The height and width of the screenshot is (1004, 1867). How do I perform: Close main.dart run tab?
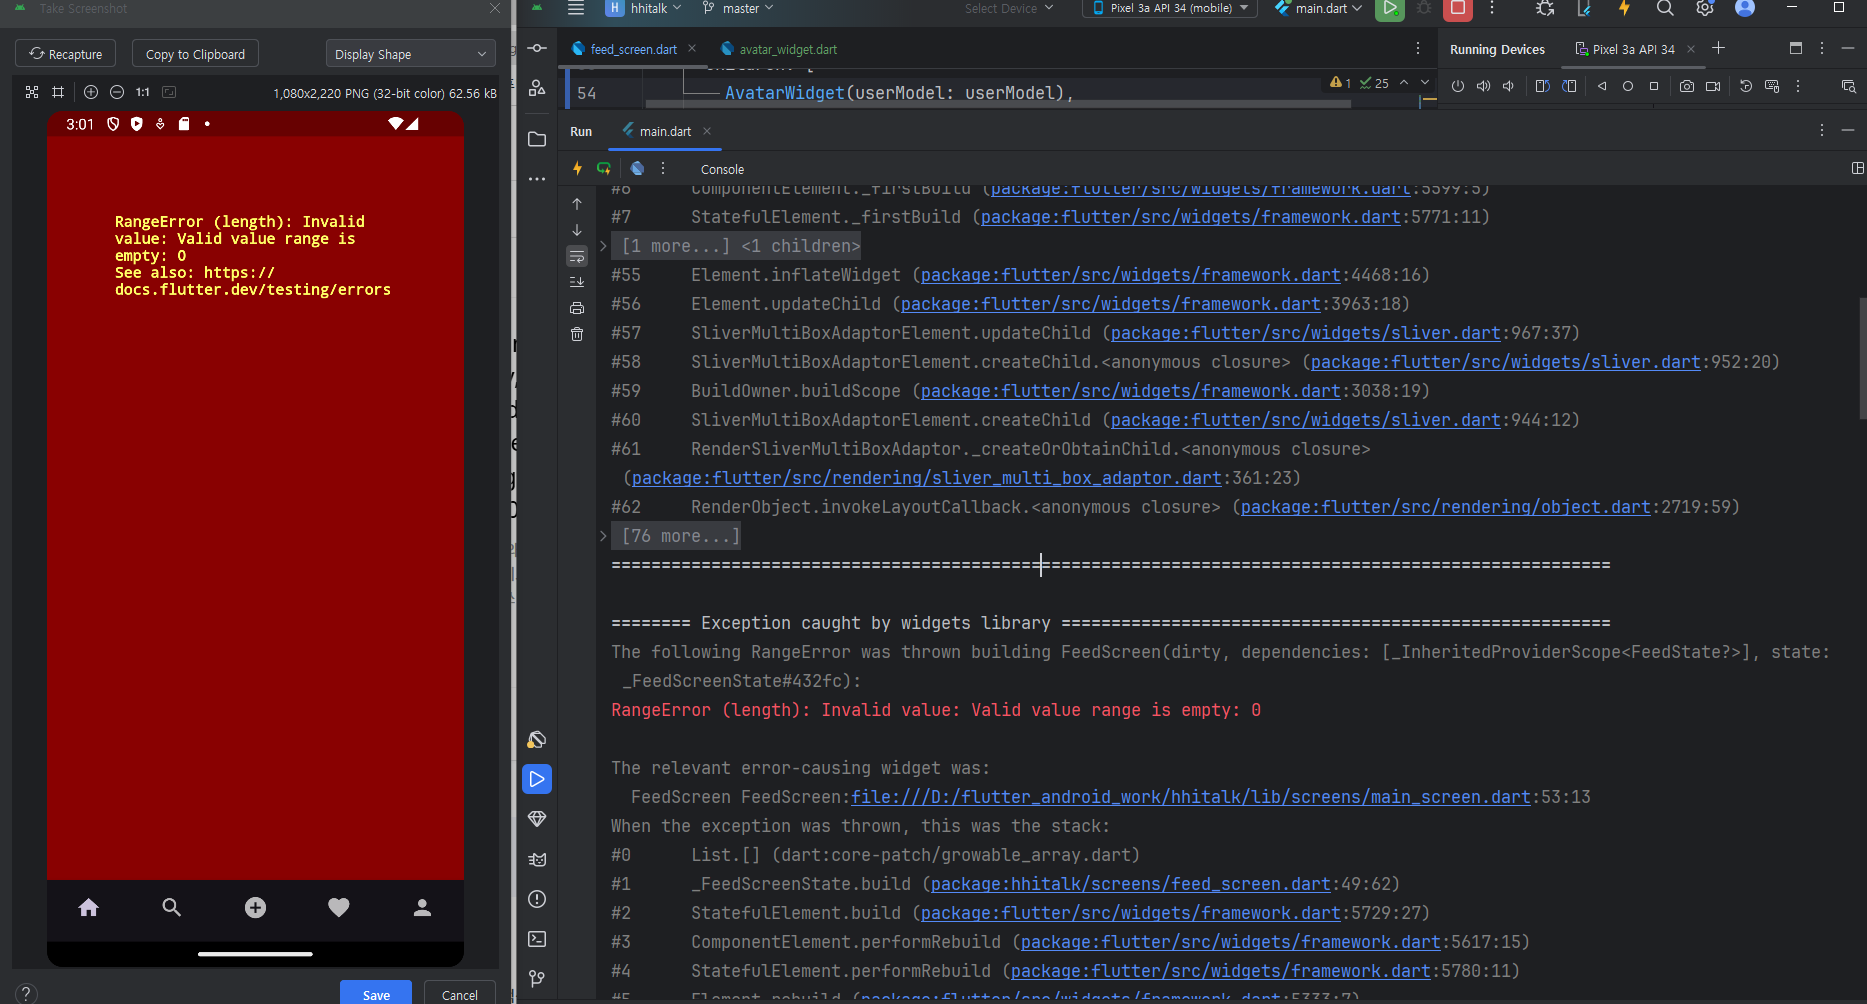[707, 131]
